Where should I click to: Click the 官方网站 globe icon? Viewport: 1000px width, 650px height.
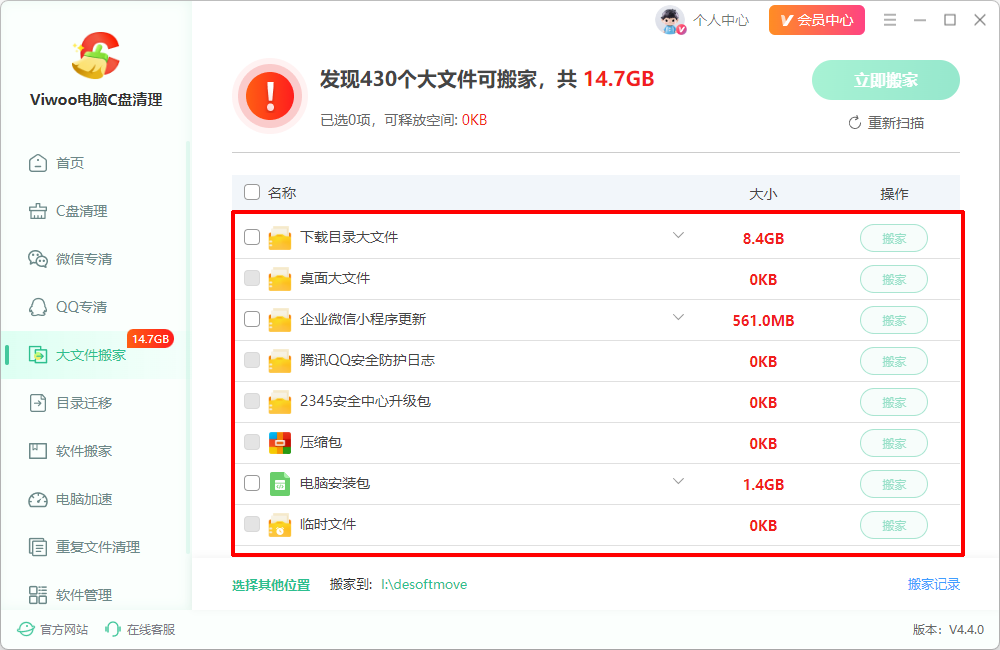click(26, 630)
